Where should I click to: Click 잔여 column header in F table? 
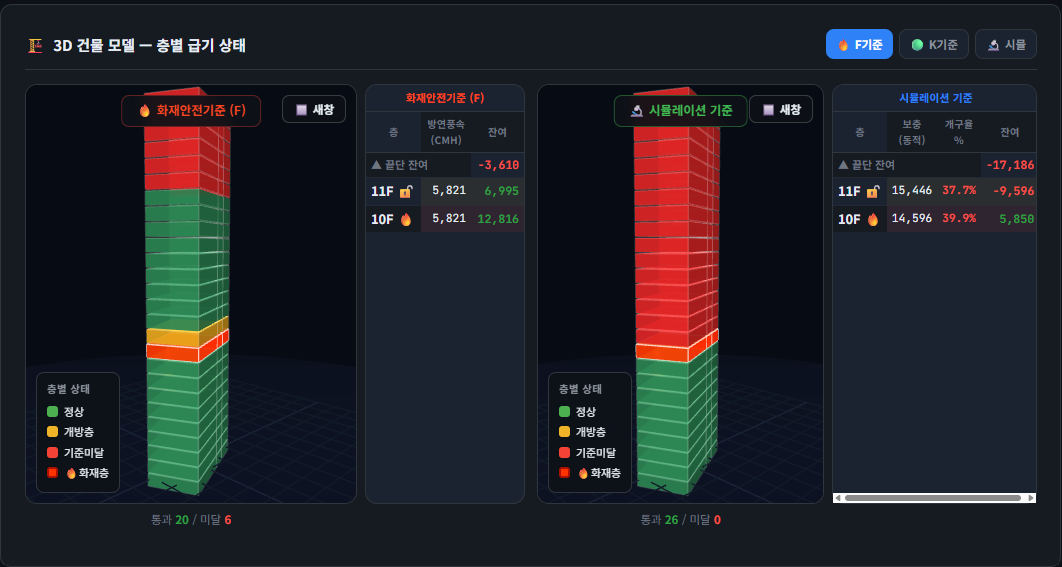click(x=497, y=131)
